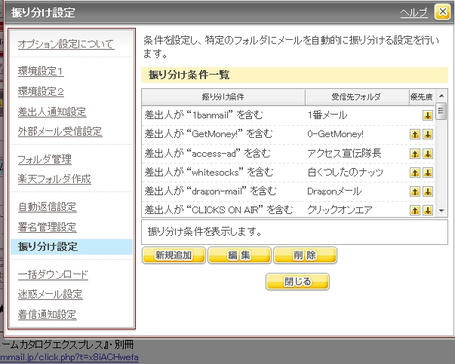
Task: Click the 新規追加 button
Action: pos(174,255)
